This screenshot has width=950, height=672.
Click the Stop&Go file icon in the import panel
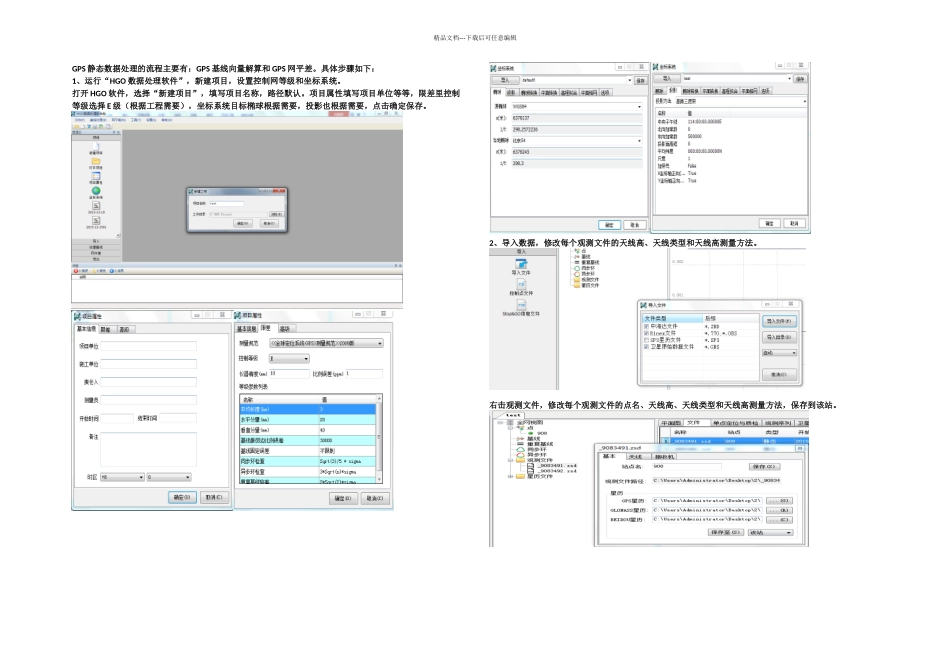pyautogui.click(x=521, y=305)
